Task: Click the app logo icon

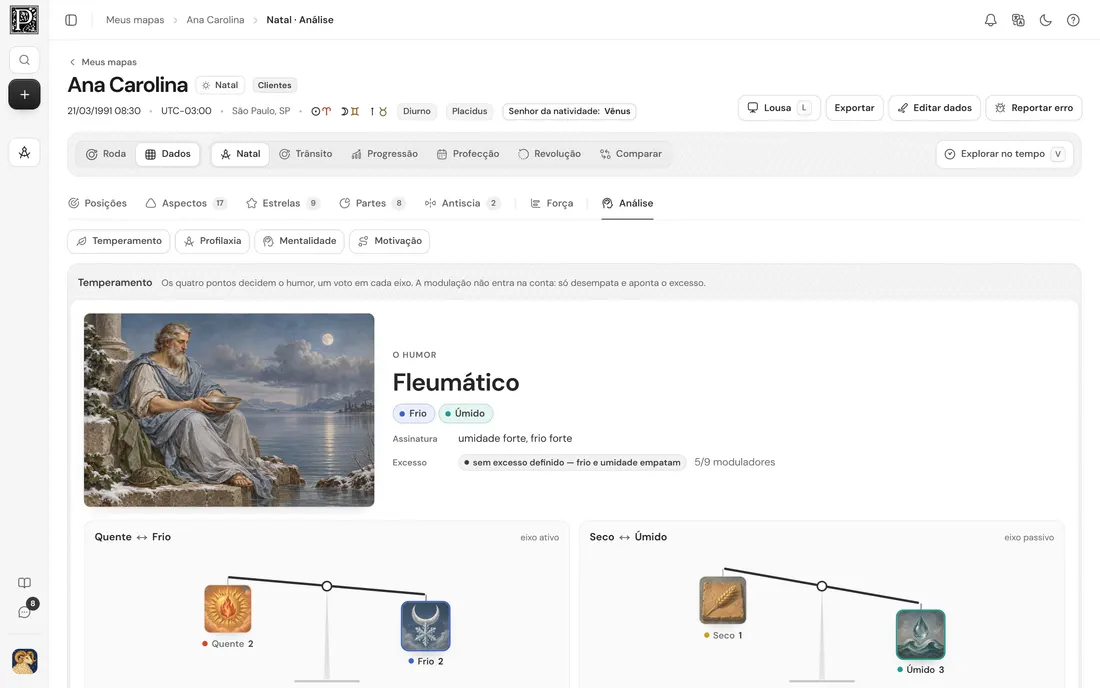Action: [24, 20]
